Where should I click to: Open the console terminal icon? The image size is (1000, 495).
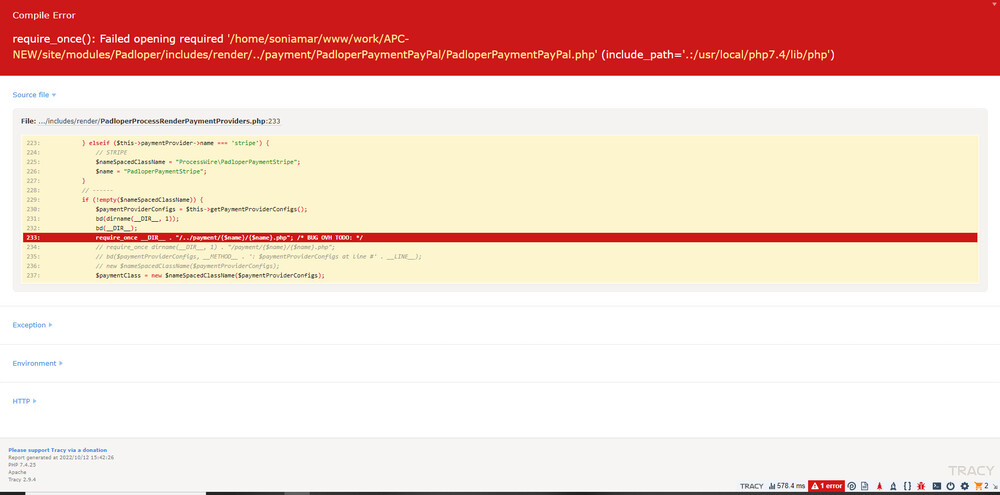936,486
